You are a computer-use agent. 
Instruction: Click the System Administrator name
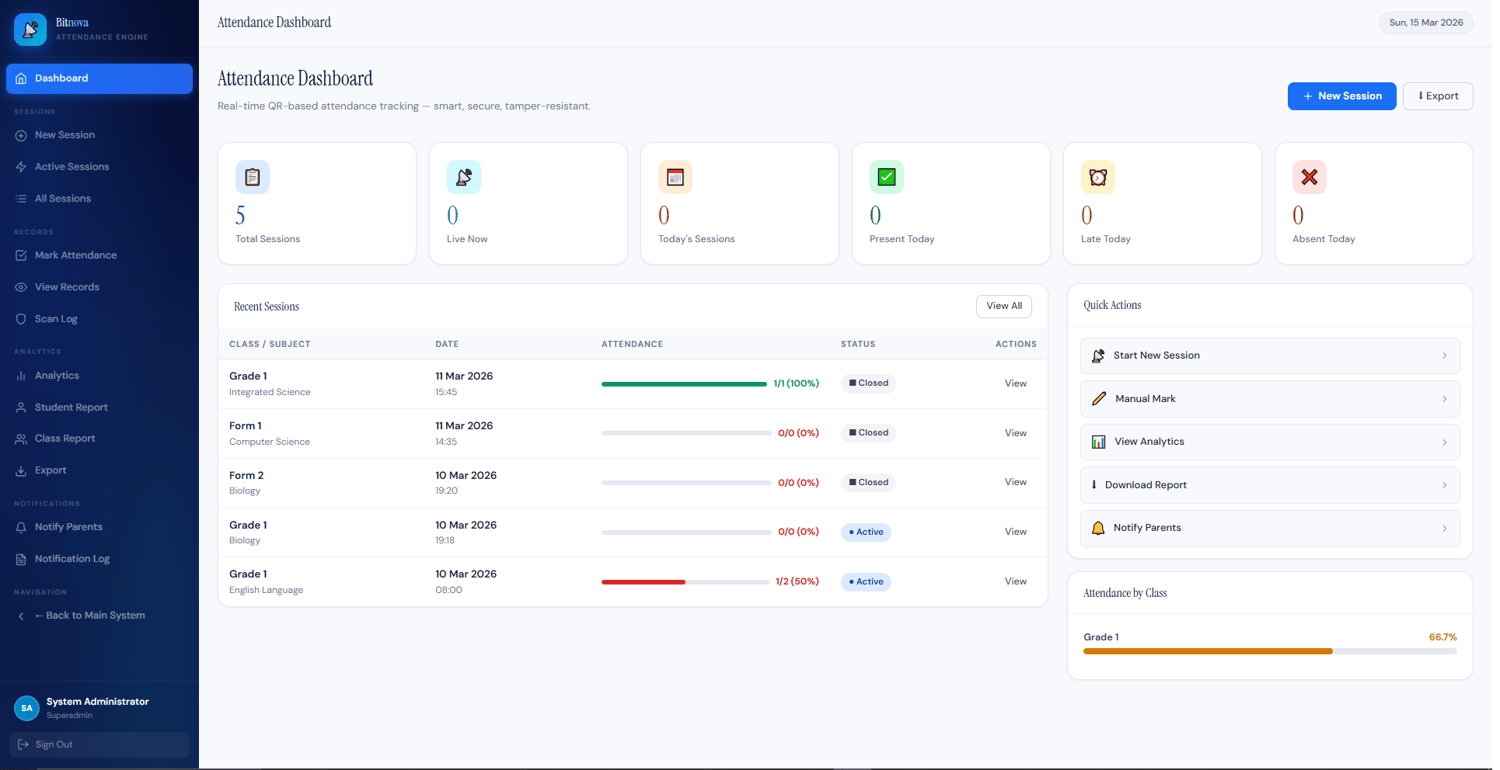[x=98, y=702]
